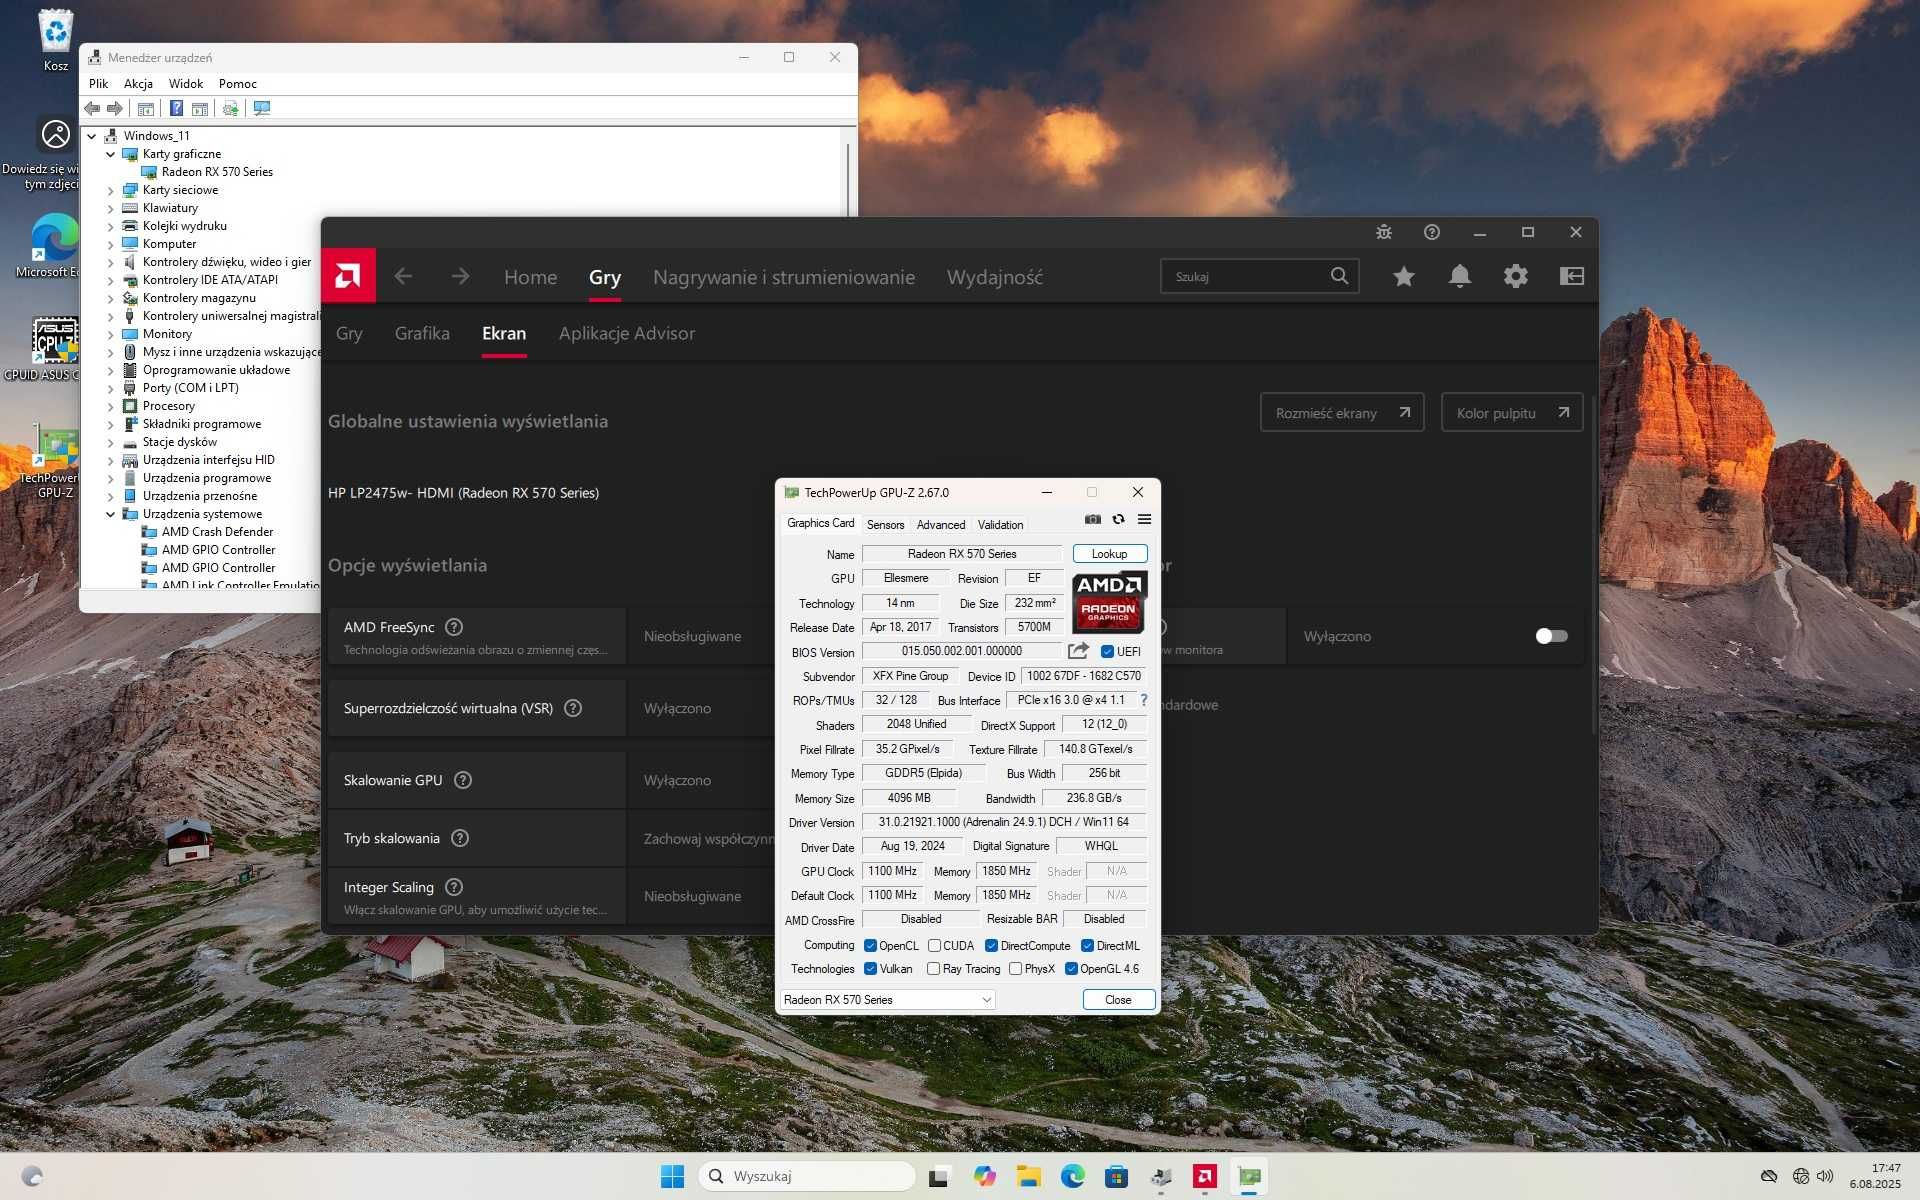1920x1200 pixels.
Task: Open notifications bell in Adrenalin
Action: 1460,276
